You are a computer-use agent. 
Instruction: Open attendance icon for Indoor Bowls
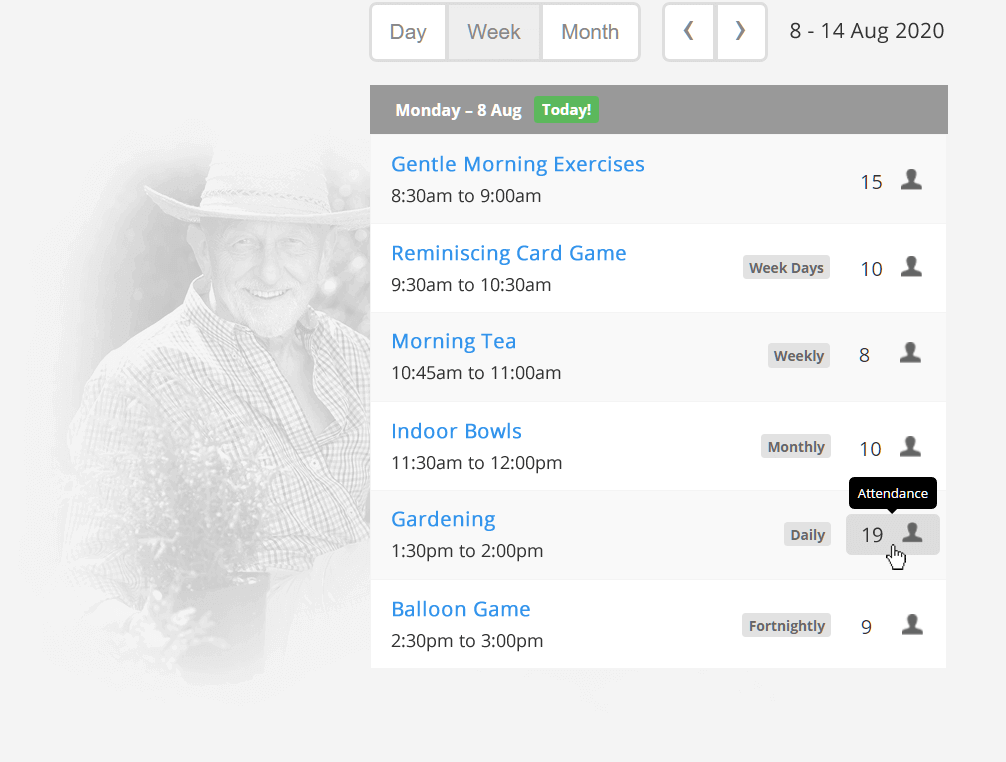pos(910,447)
